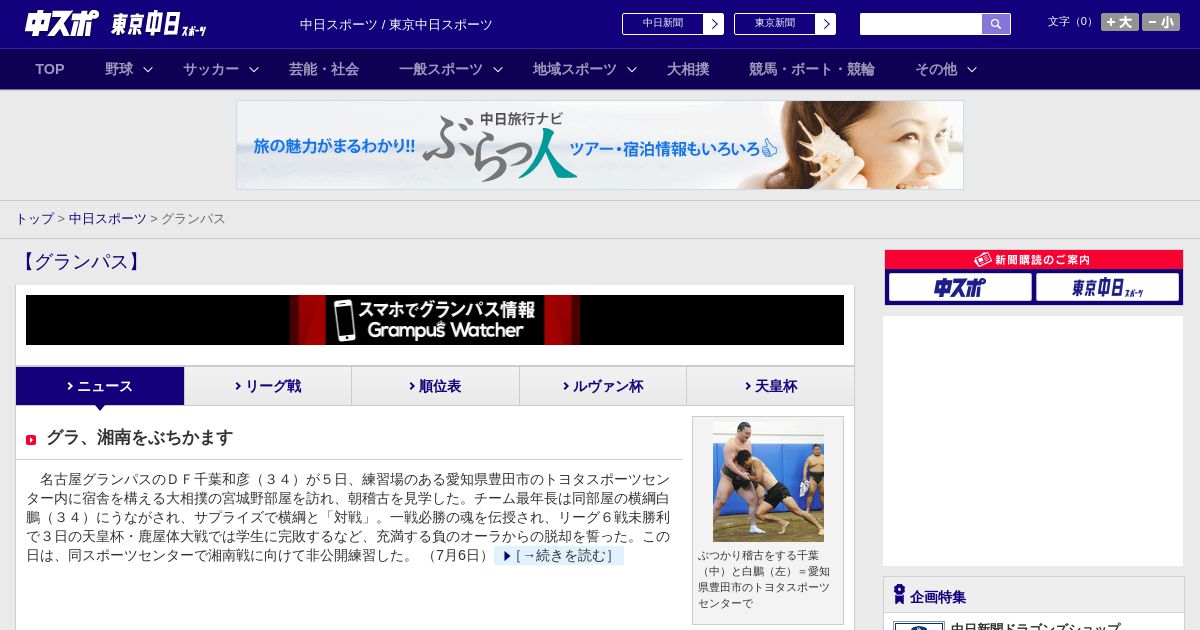Expand the サッカー dropdown chevron
Viewport: 1200px width, 630px height.
254,69
